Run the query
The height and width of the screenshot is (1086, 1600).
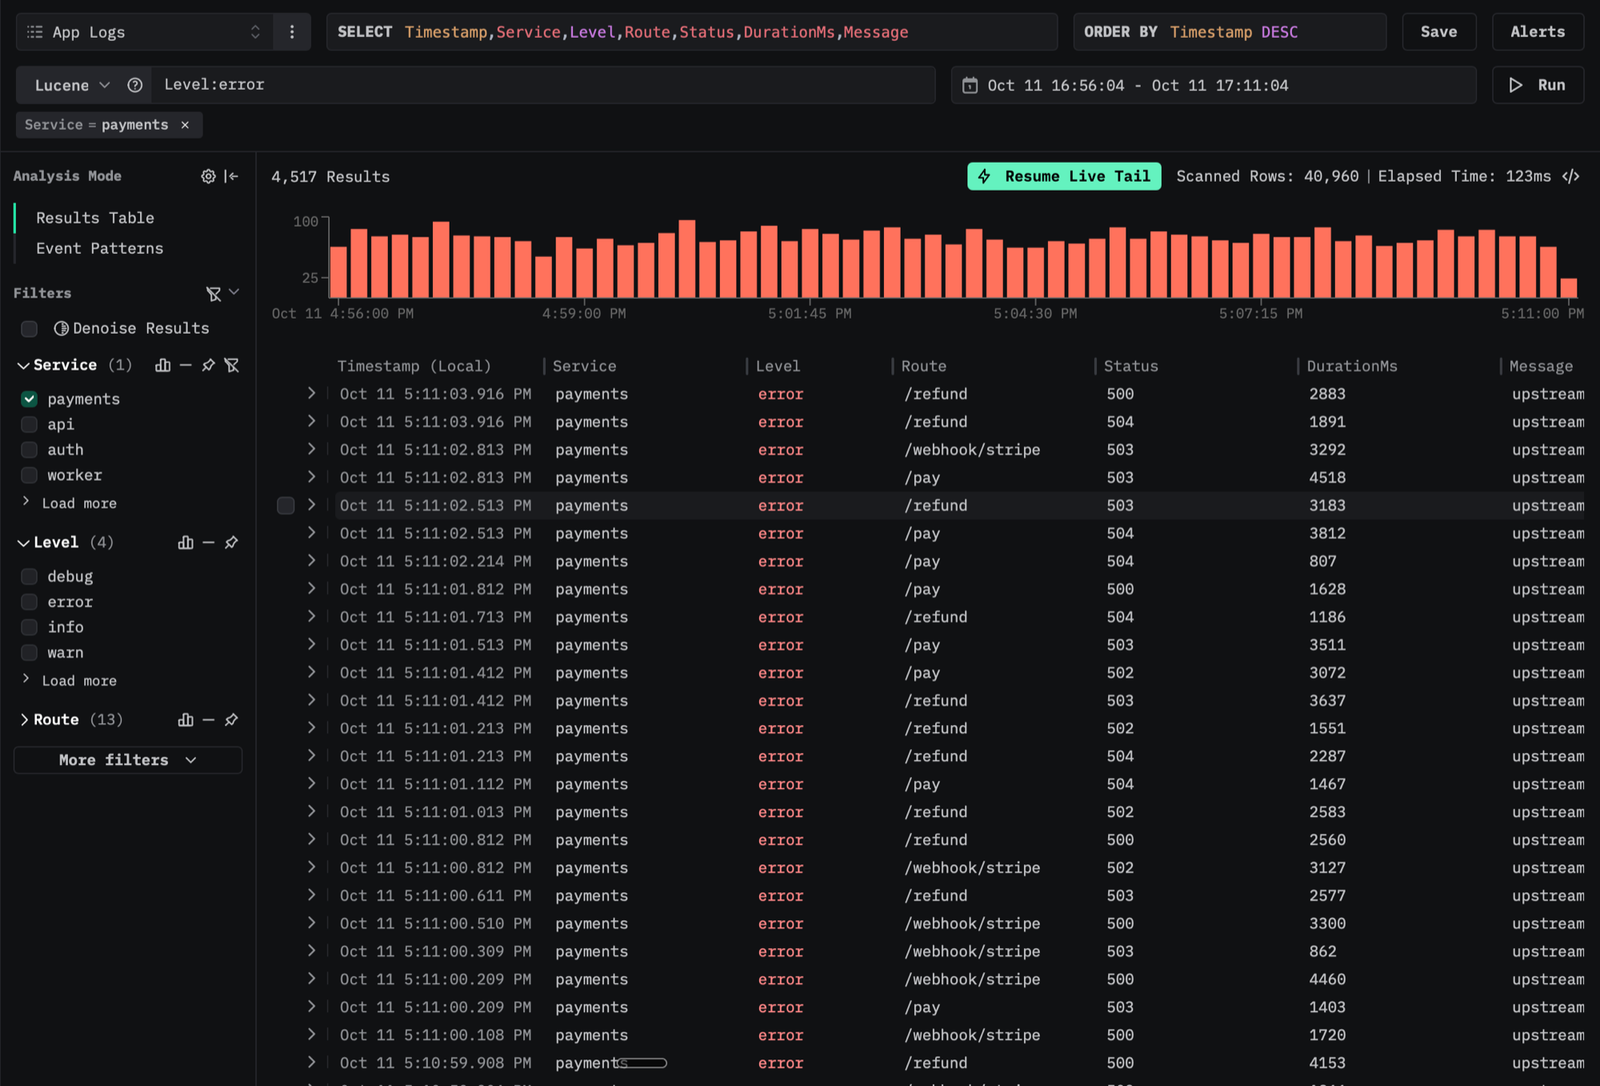pyautogui.click(x=1538, y=85)
